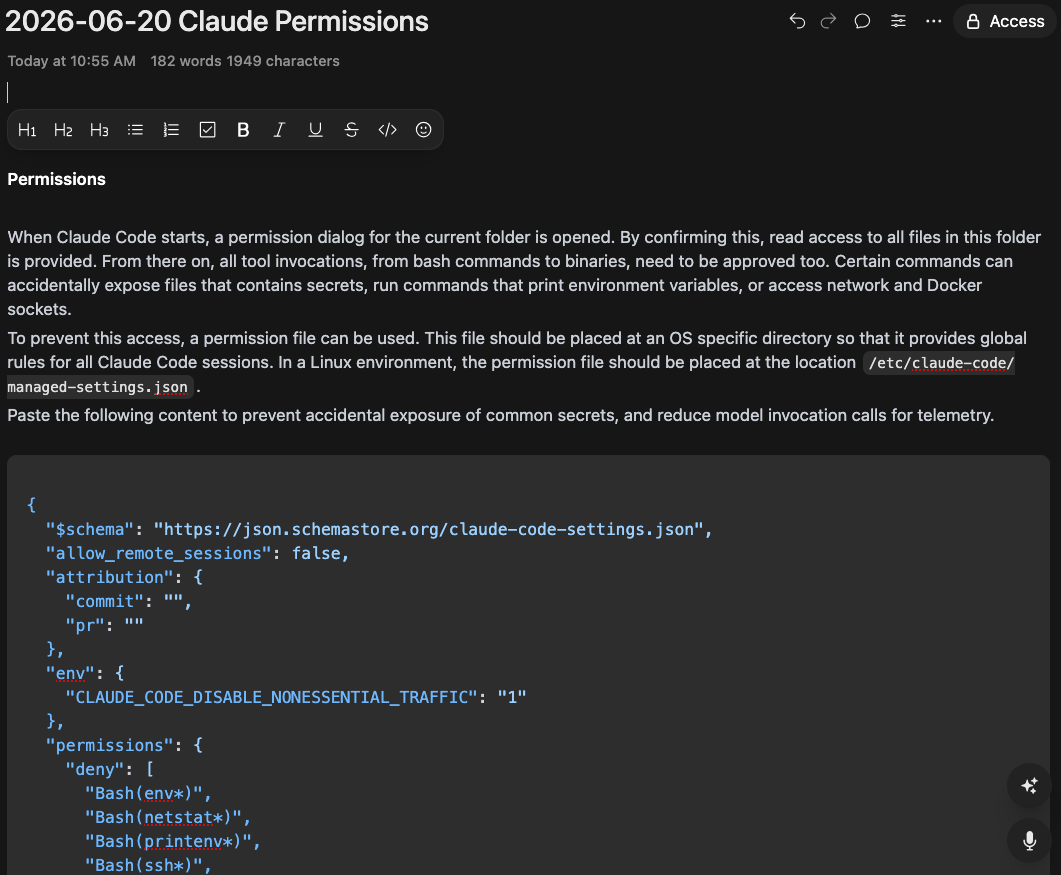The height and width of the screenshot is (875, 1061).
Task: Click the "deny" key in code
Action: click(95, 769)
